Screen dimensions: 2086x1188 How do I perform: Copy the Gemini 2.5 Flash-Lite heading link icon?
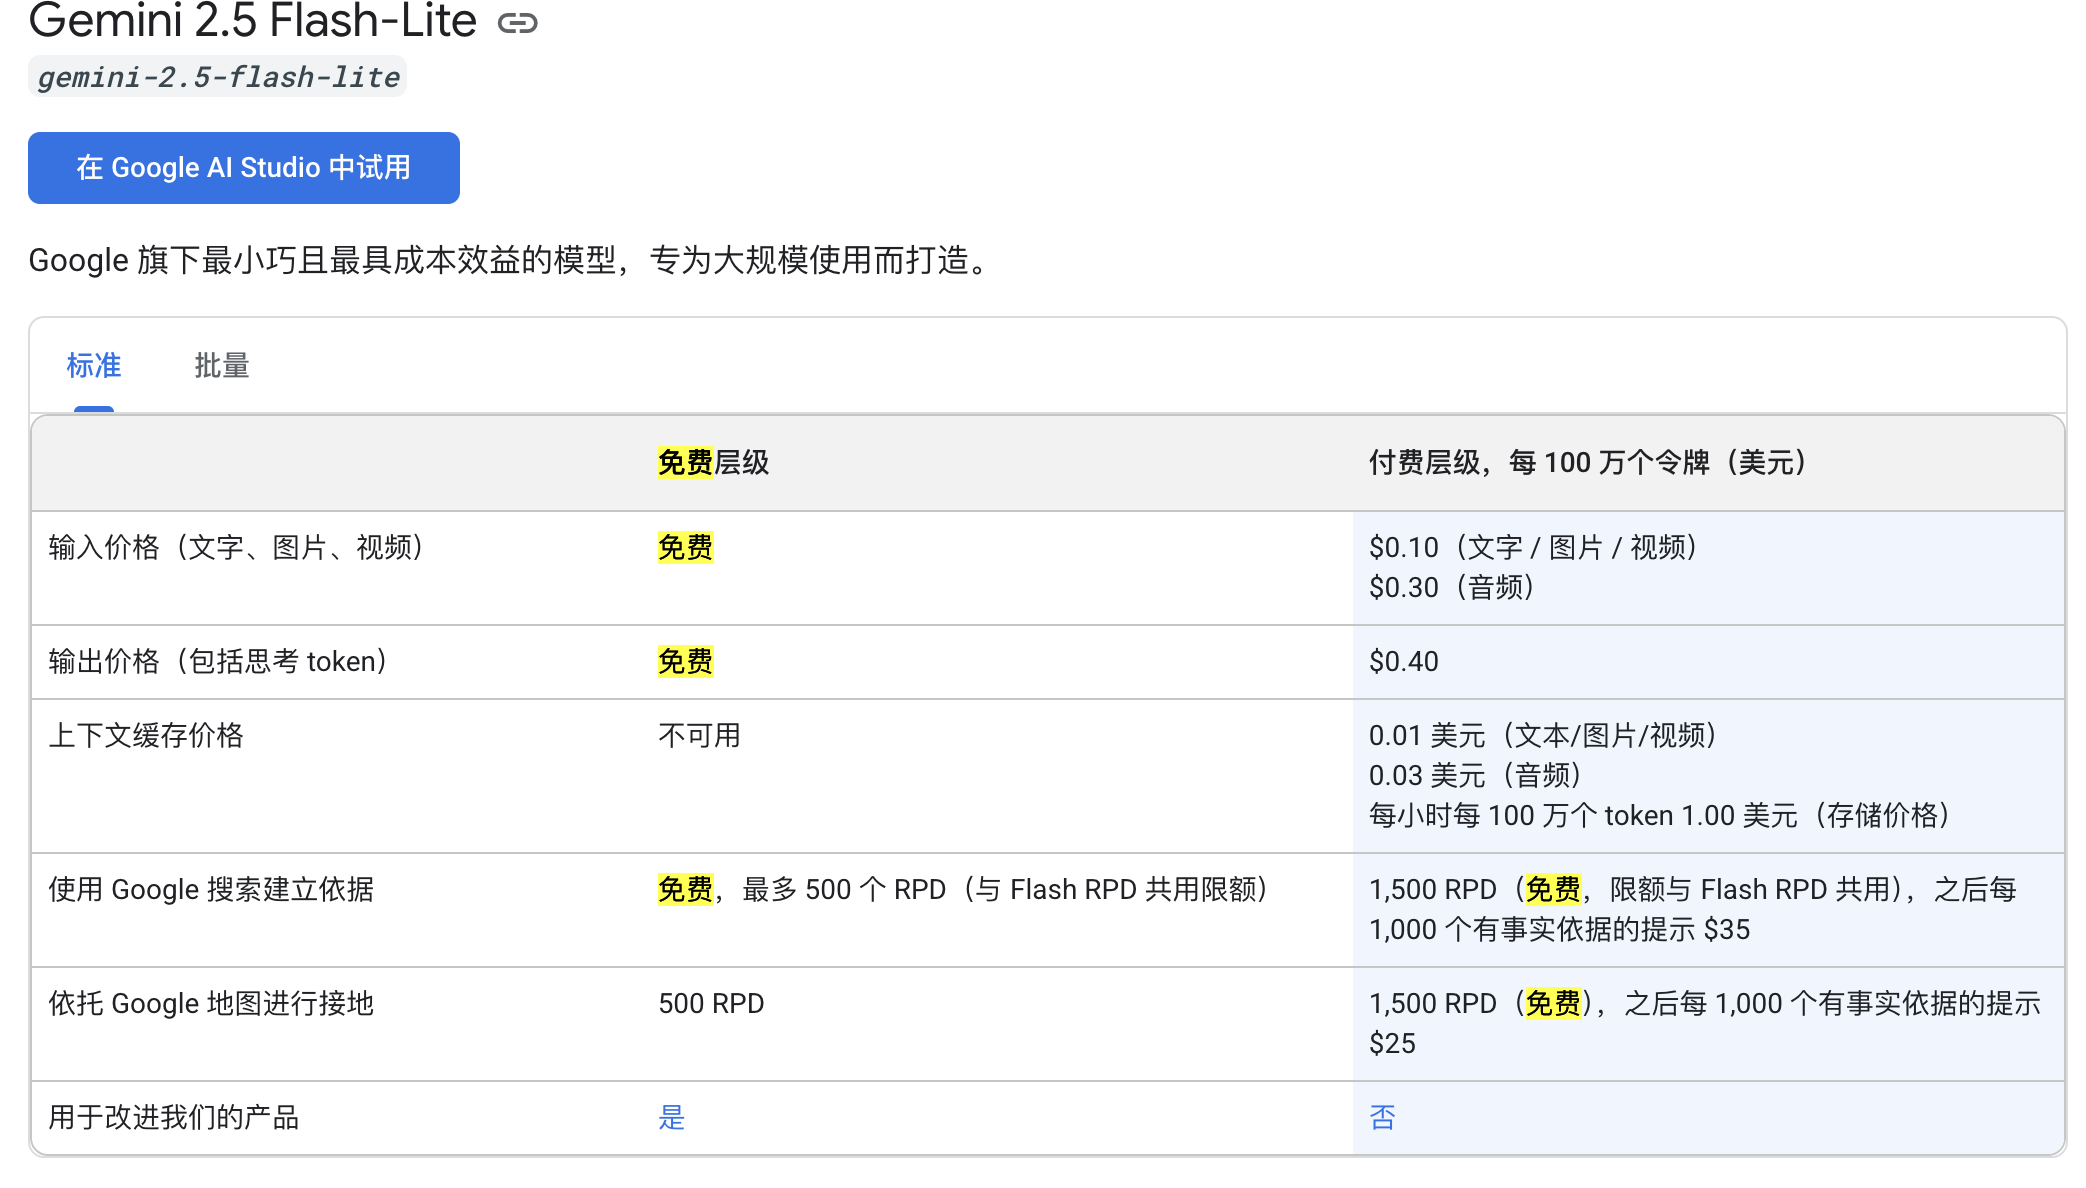pos(517,22)
